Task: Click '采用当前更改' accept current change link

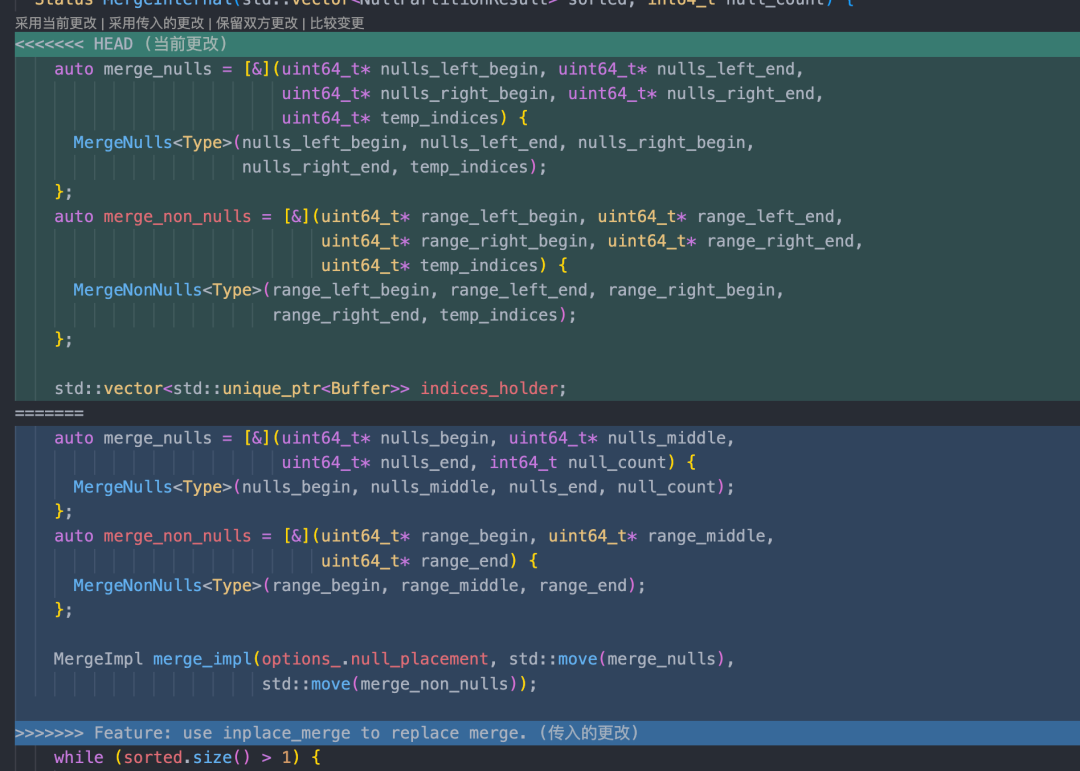Action: (x=56, y=23)
